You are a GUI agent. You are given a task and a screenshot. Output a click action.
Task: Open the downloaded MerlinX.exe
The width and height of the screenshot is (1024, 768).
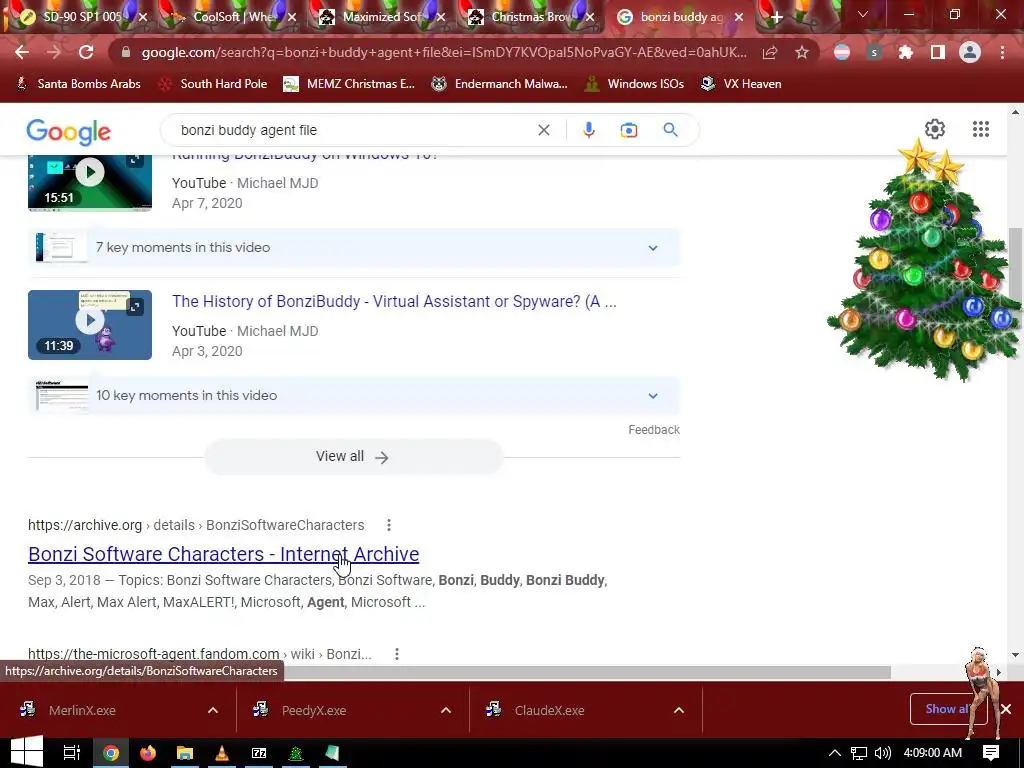click(x=82, y=711)
